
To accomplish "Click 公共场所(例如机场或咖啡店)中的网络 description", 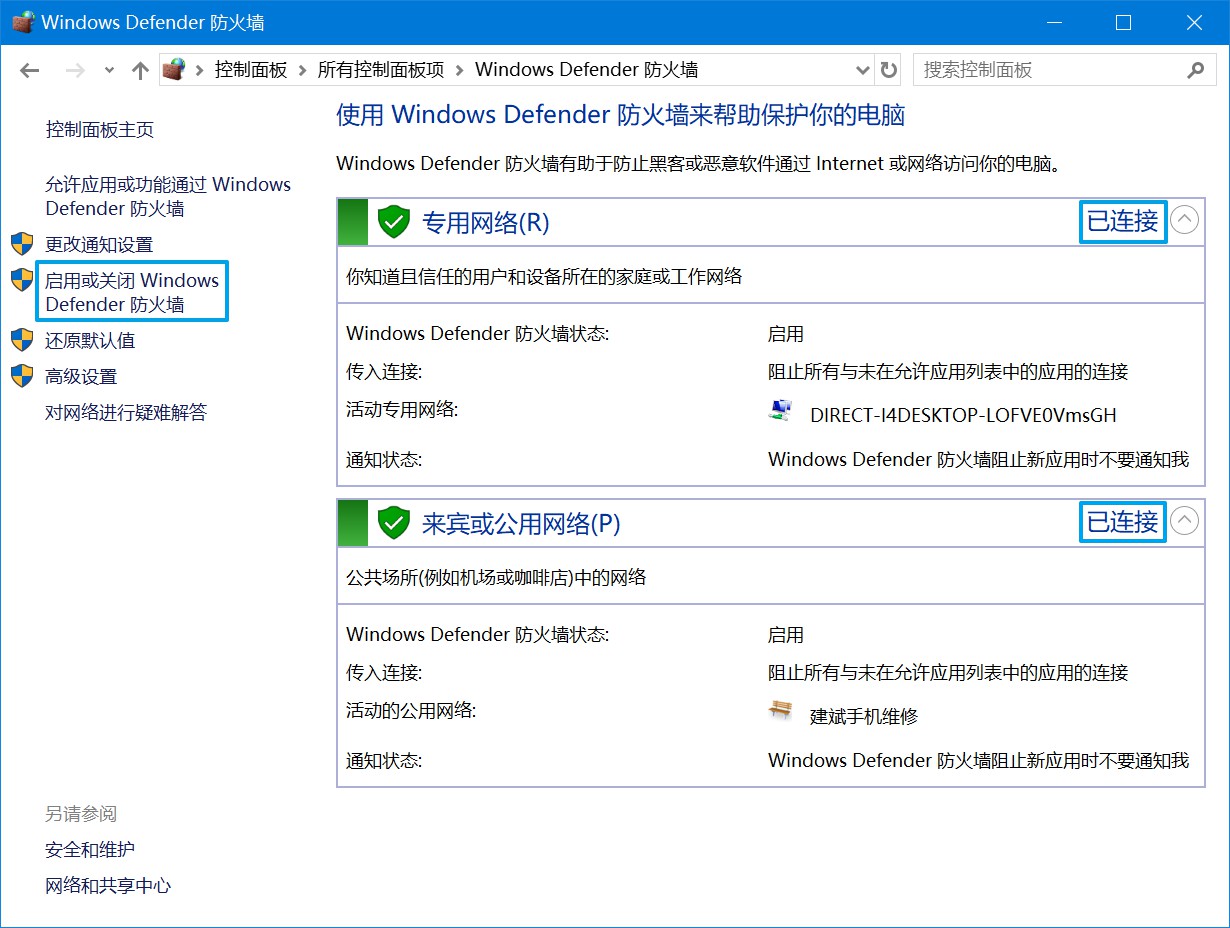I will [x=496, y=577].
